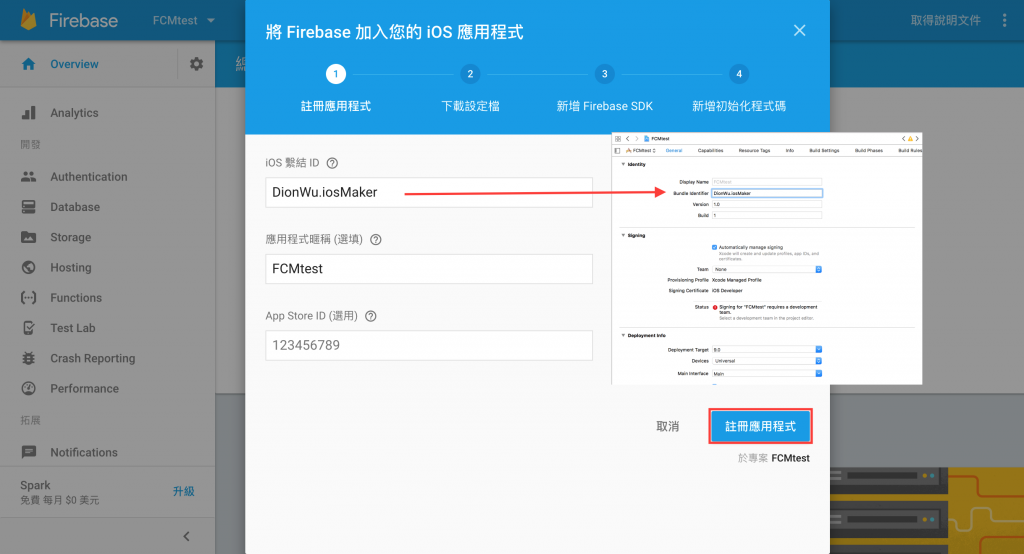Click the Hosting globe icon
This screenshot has height=554, width=1024.
pos(29,267)
